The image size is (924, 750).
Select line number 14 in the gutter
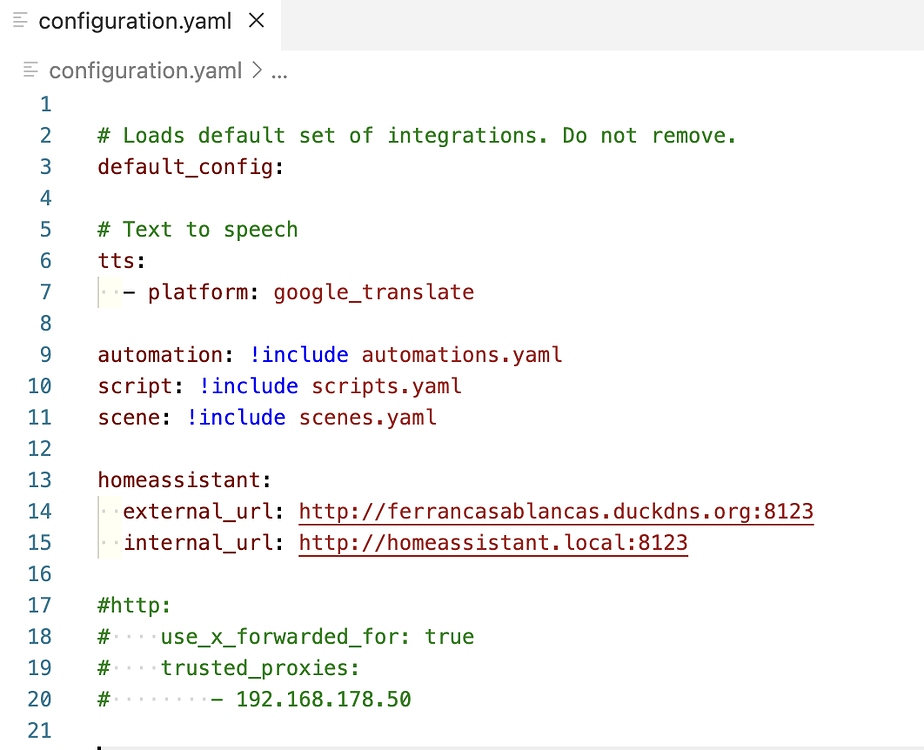(x=40, y=512)
